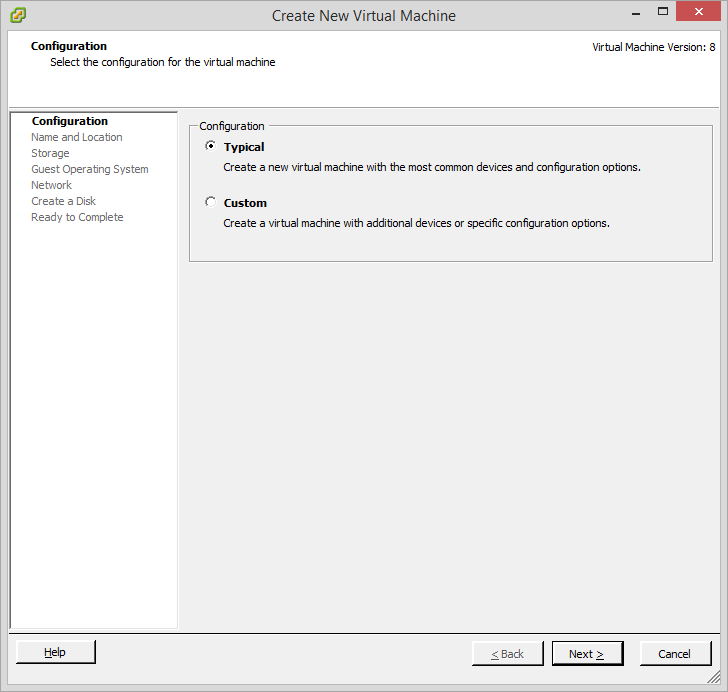
Task: Minimize the Create New Virtual Machine window
Action: tap(636, 12)
